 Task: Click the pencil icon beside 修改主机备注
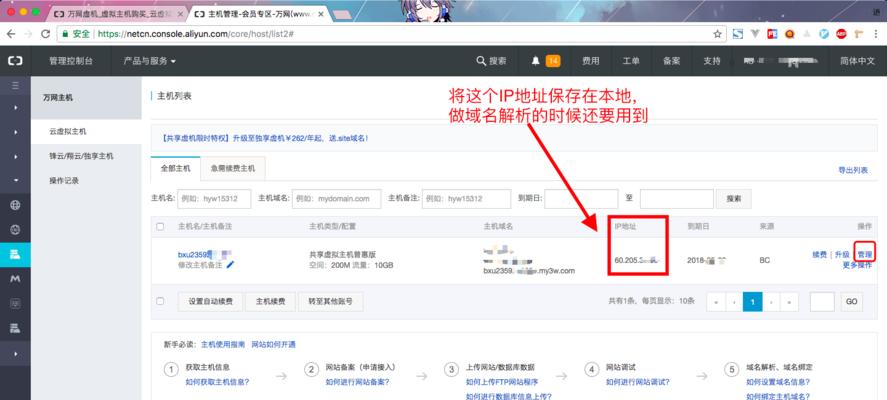(x=230, y=264)
